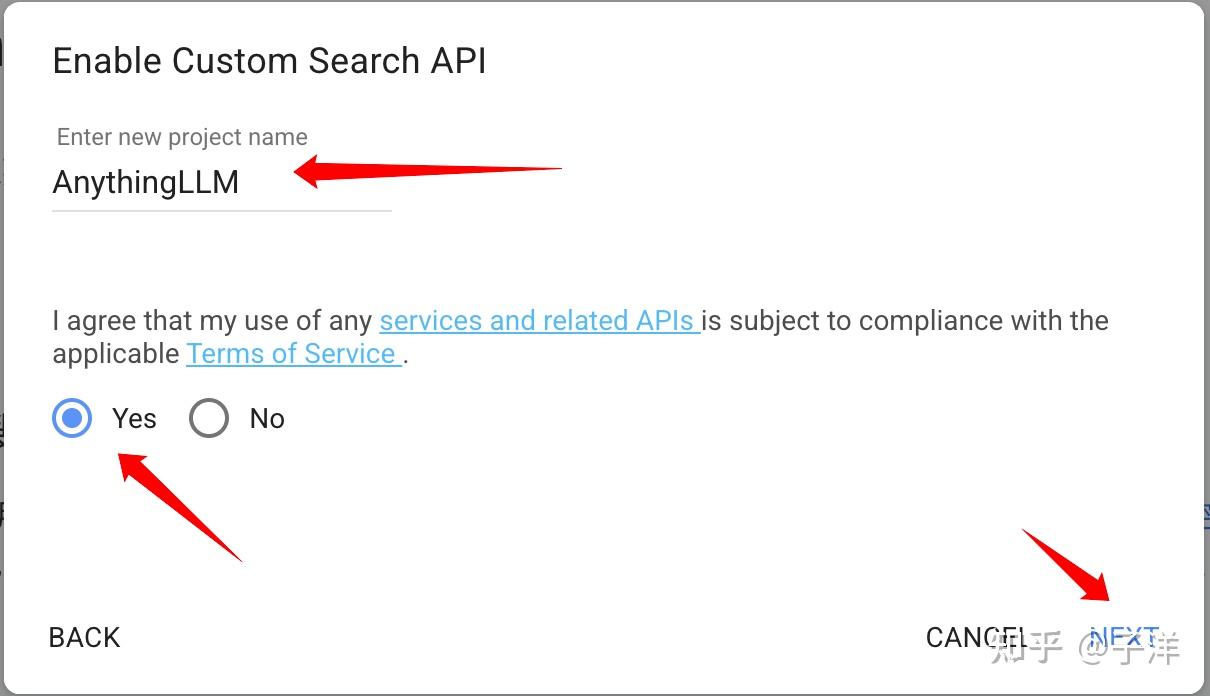Click NEXT to continue enabling the API

pos(1127,637)
